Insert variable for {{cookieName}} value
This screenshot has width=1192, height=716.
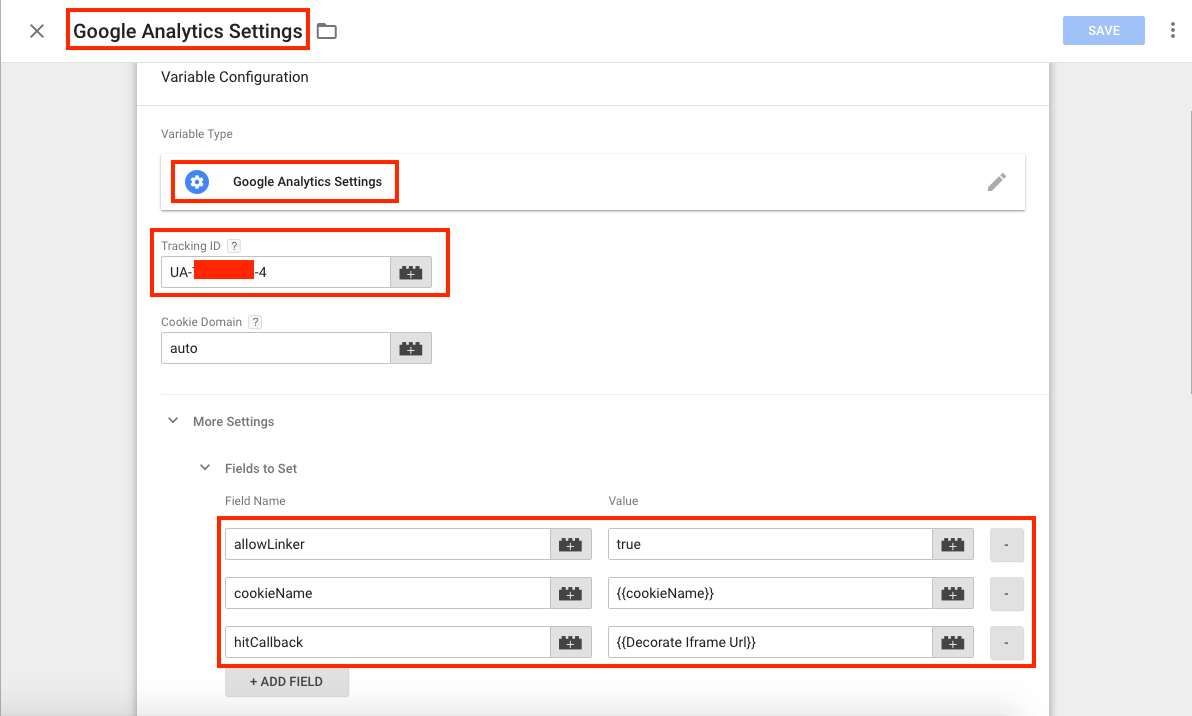pyautogui.click(x=953, y=593)
